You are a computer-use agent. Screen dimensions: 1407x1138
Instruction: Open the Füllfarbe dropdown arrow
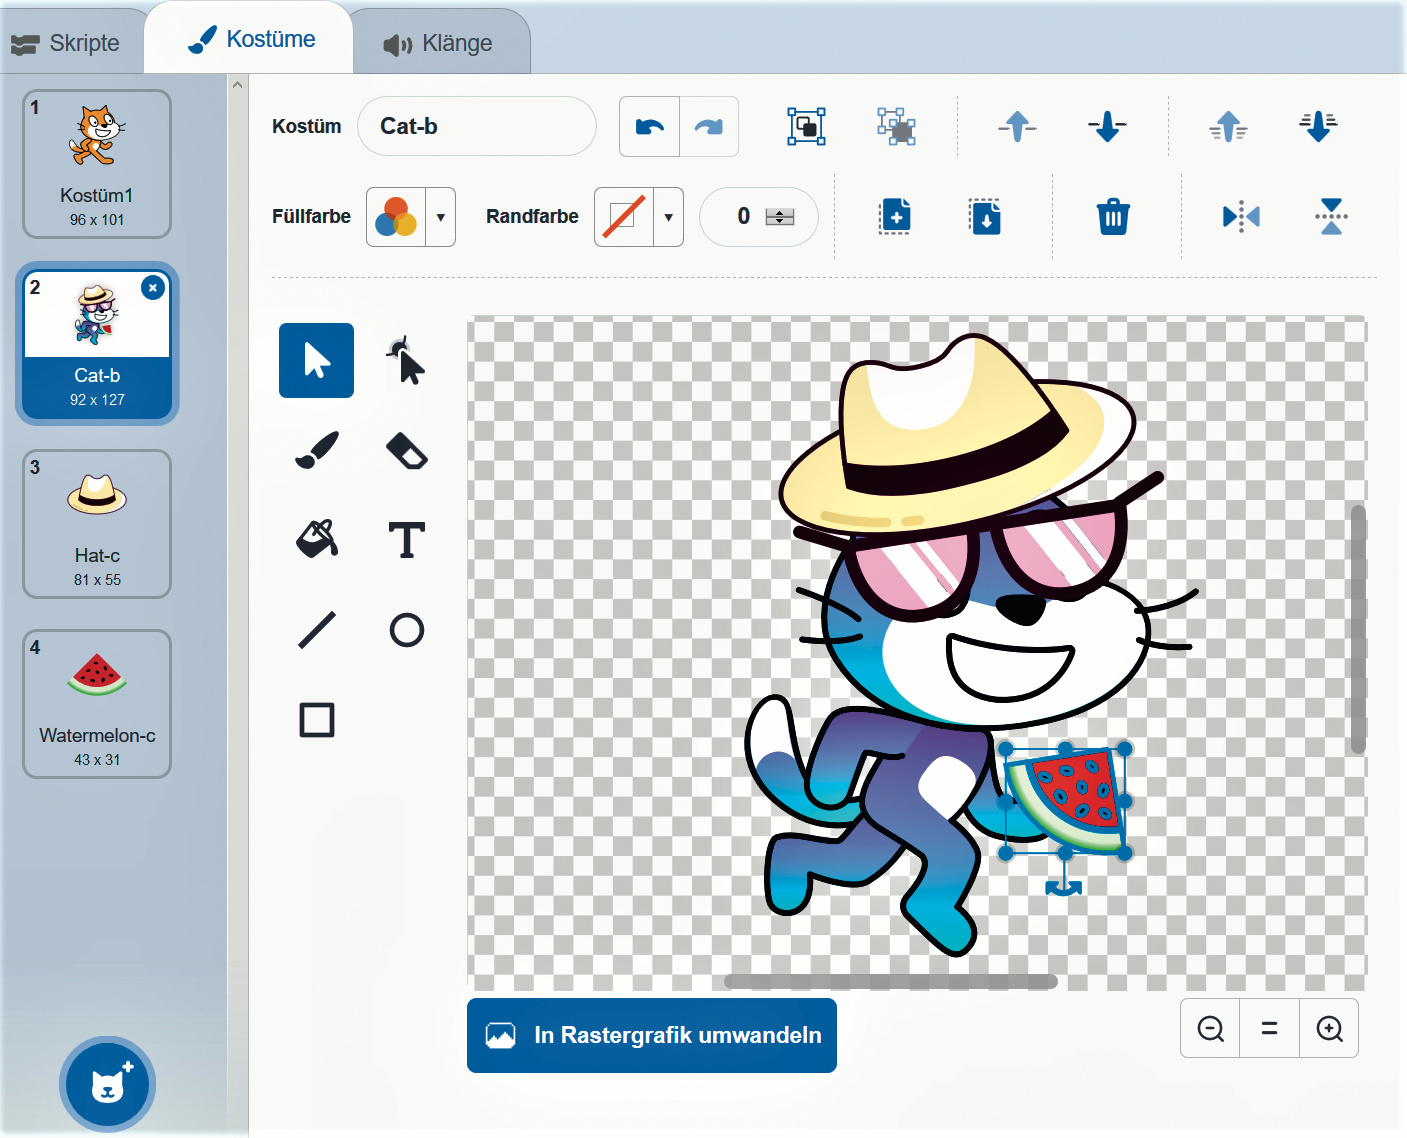click(x=440, y=217)
